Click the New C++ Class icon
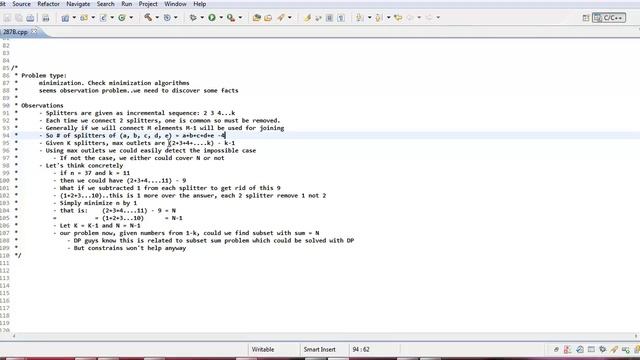Image resolution: width=640 pixels, height=360 pixels. [x=122, y=18]
